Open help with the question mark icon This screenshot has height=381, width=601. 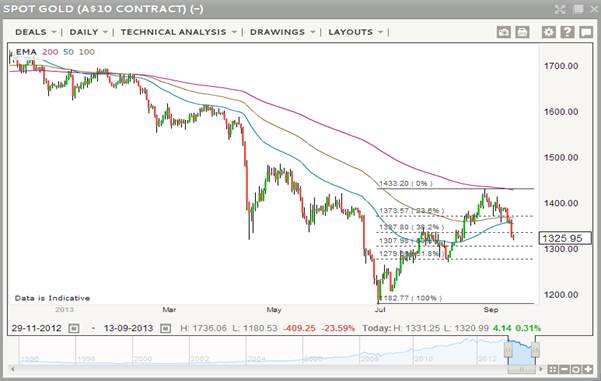click(567, 32)
